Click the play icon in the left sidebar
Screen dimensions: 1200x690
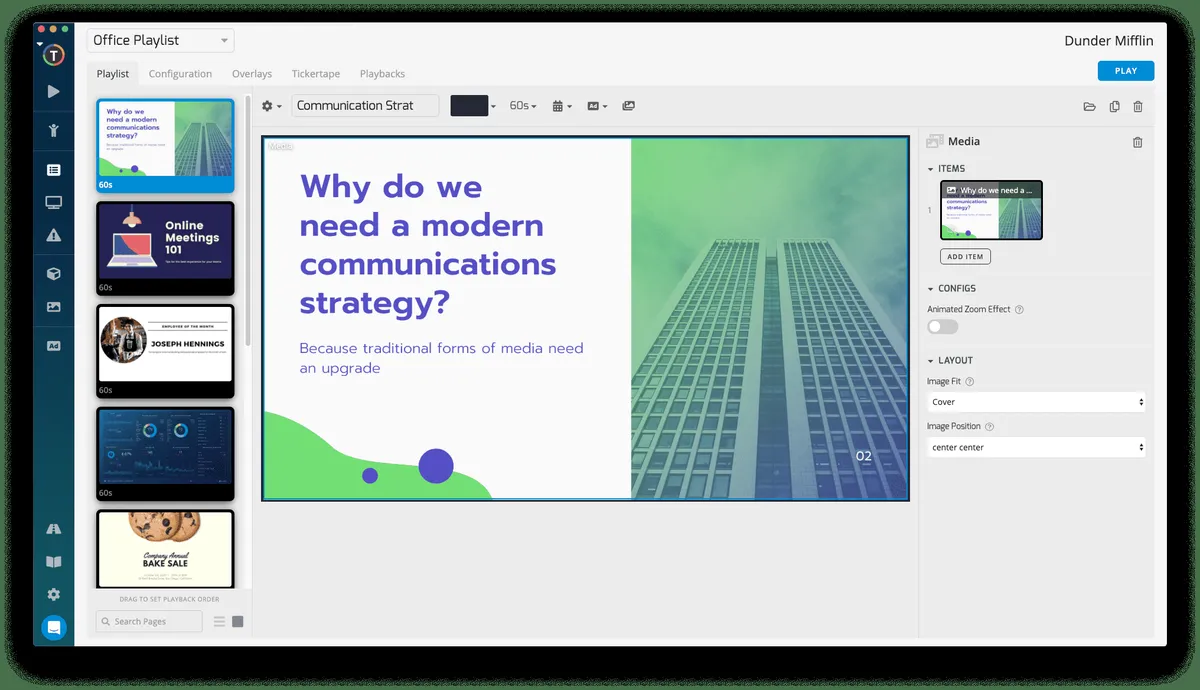[x=54, y=92]
